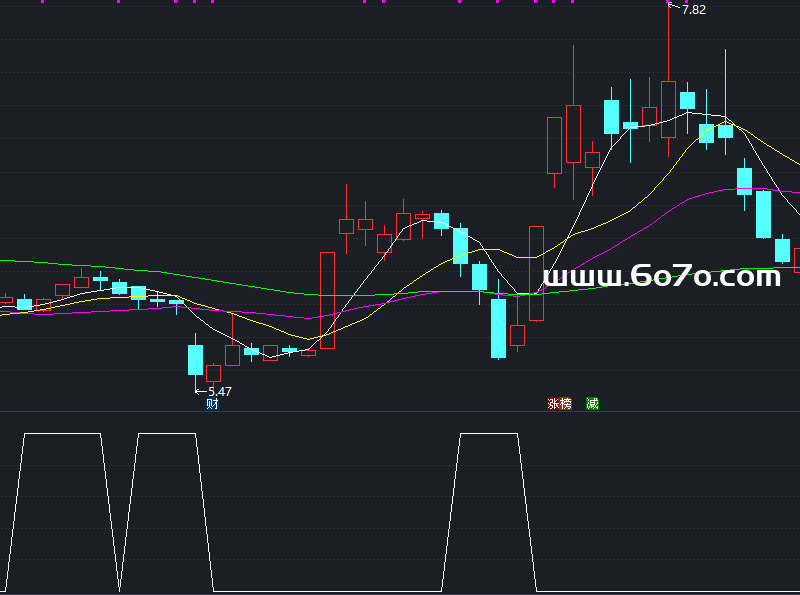Open the www.6o7o.com watermark link
Viewport: 800px width, 595px height.
tap(661, 276)
